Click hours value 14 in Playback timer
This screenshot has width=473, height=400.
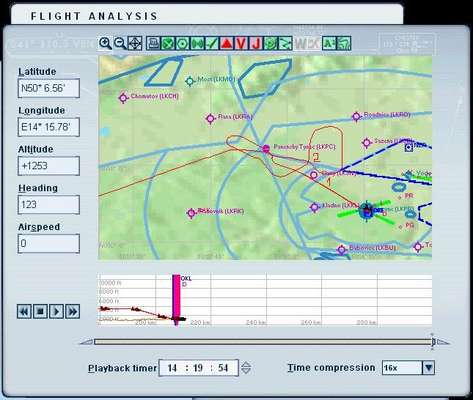[172, 368]
